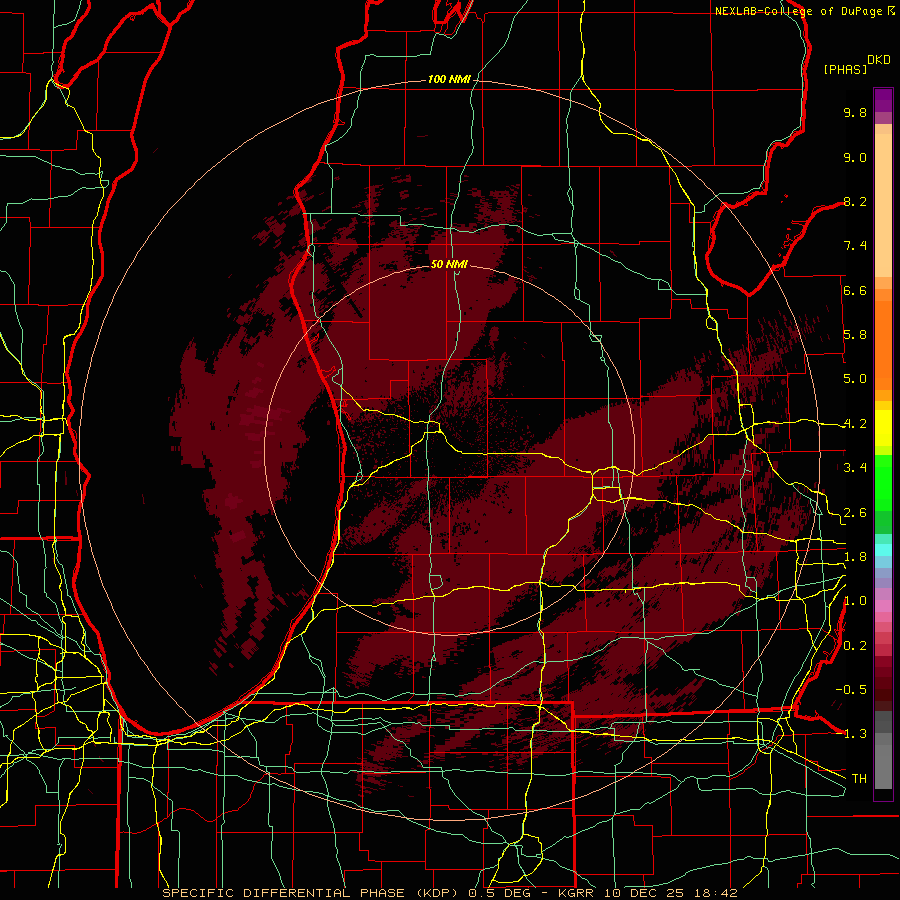
Task: Click the 50 NMI range ring label
Action: coord(449,264)
